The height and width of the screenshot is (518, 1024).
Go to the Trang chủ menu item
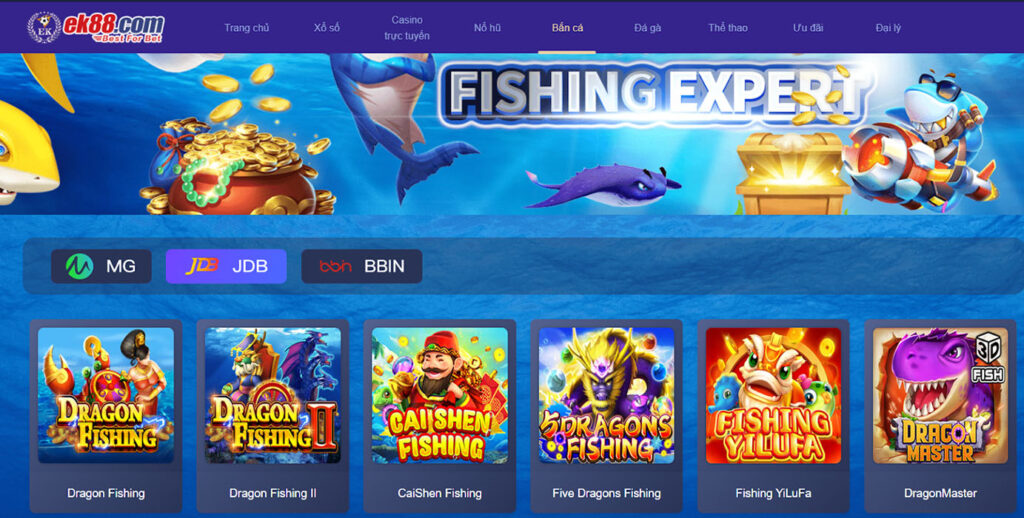coord(246,28)
